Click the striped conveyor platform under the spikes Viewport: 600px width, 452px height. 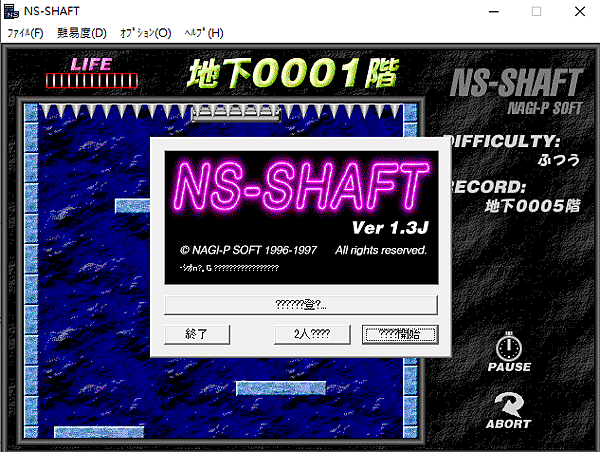[x=236, y=113]
